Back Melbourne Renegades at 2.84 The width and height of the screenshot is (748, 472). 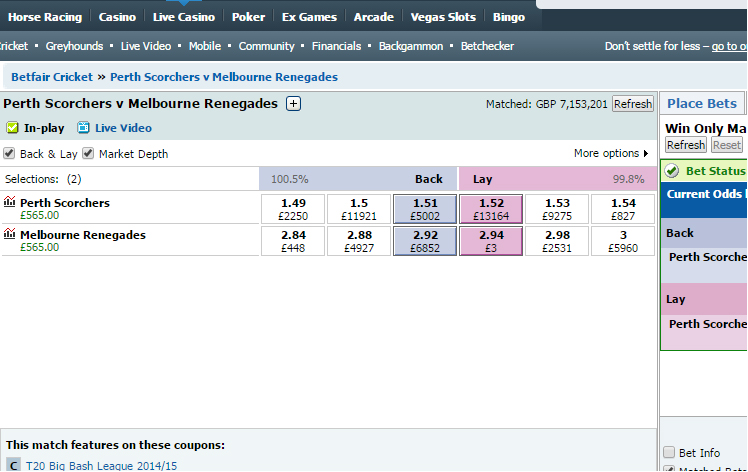point(293,241)
